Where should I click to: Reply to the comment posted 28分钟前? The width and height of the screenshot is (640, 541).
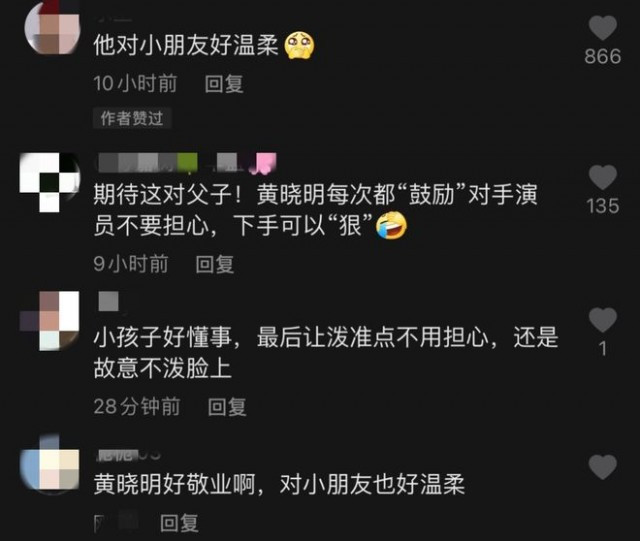pyautogui.click(x=227, y=407)
